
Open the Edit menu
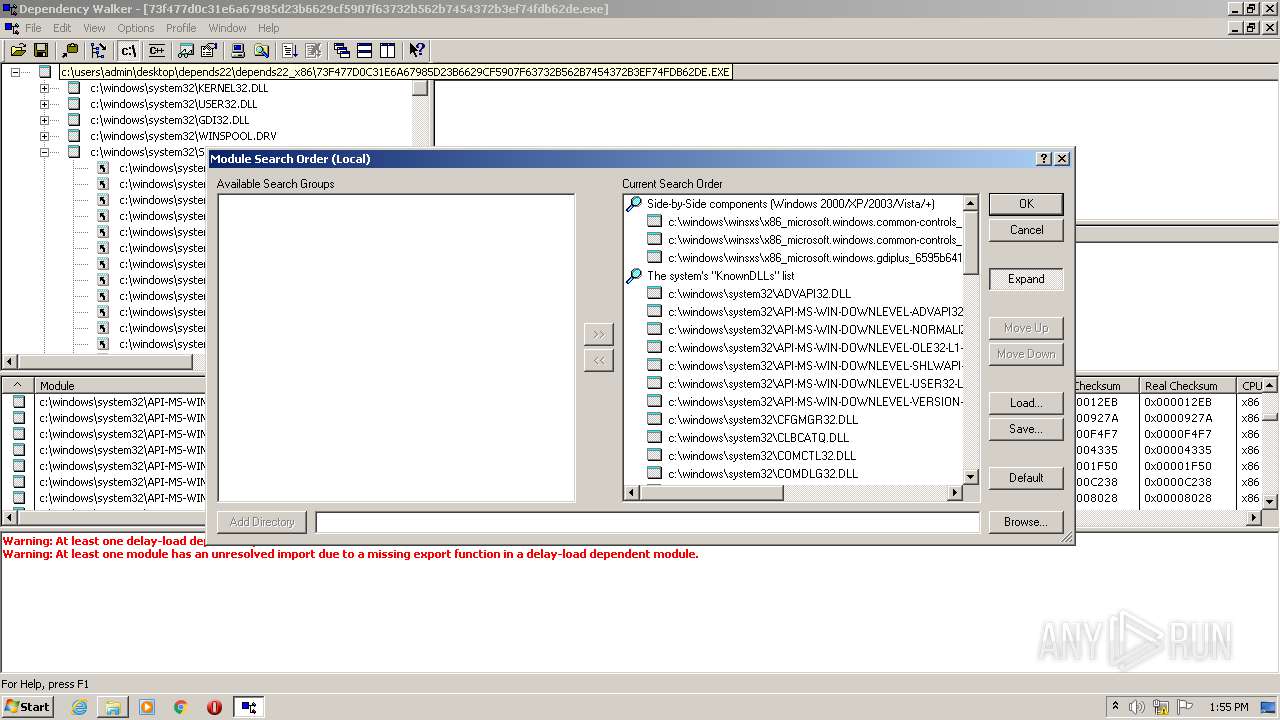[x=62, y=28]
